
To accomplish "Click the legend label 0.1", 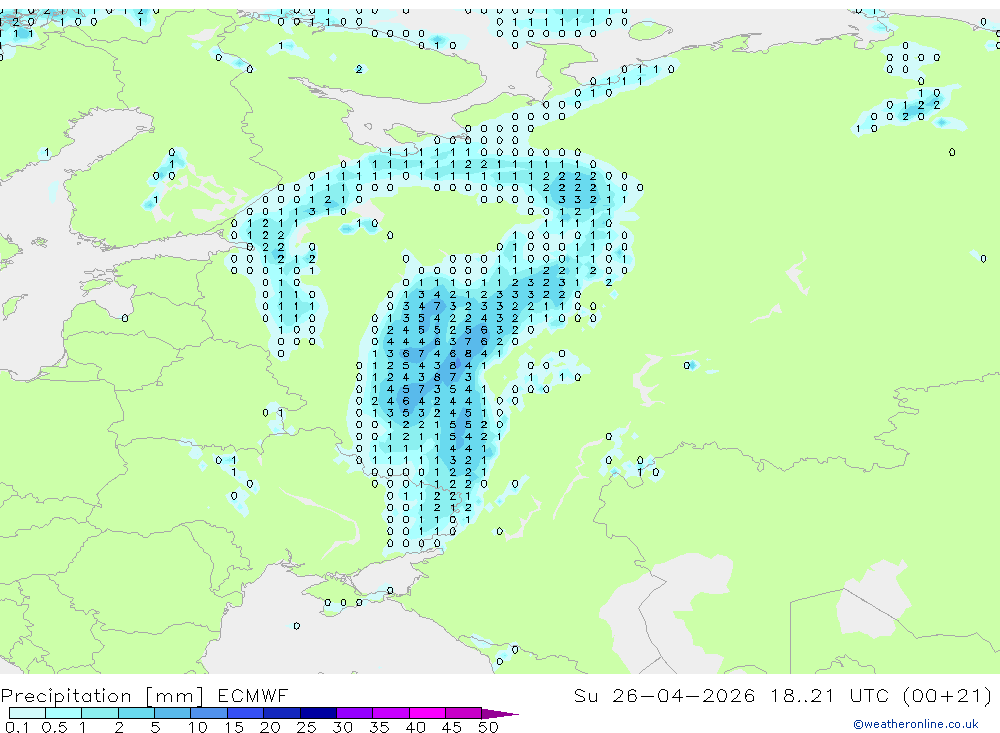I will click(x=17, y=727).
